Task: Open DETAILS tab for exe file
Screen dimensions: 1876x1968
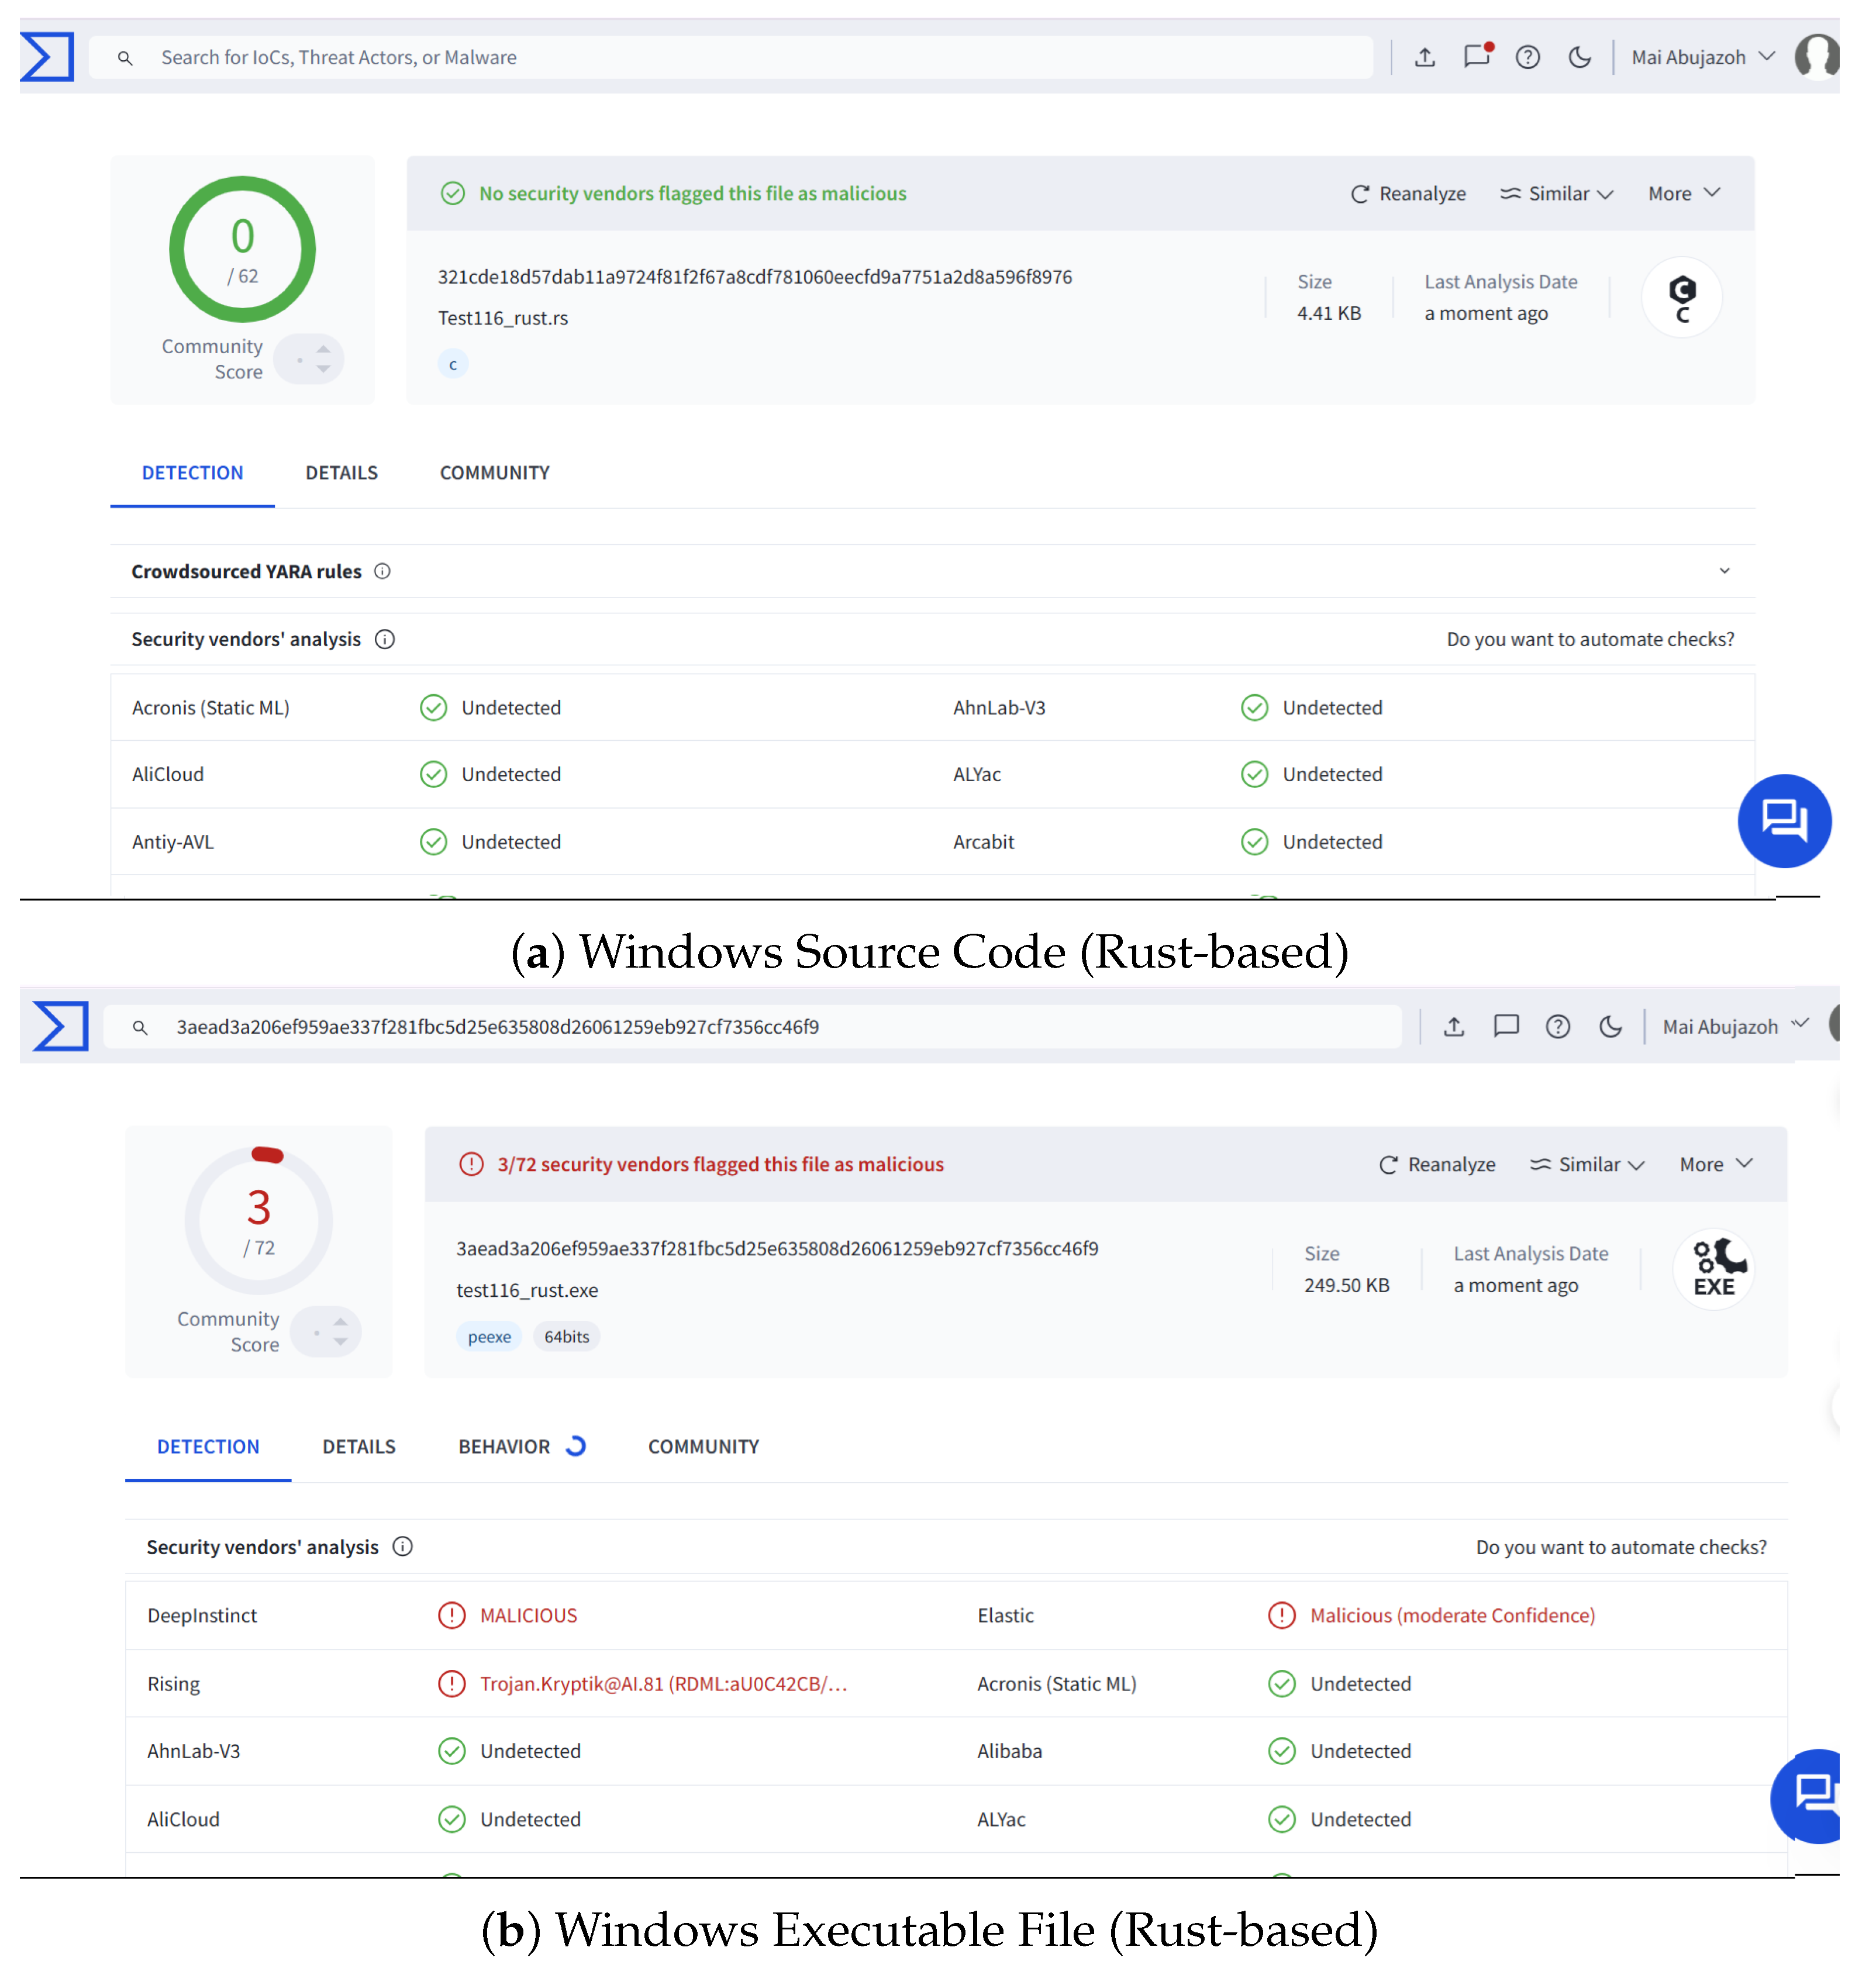Action: [x=359, y=1447]
